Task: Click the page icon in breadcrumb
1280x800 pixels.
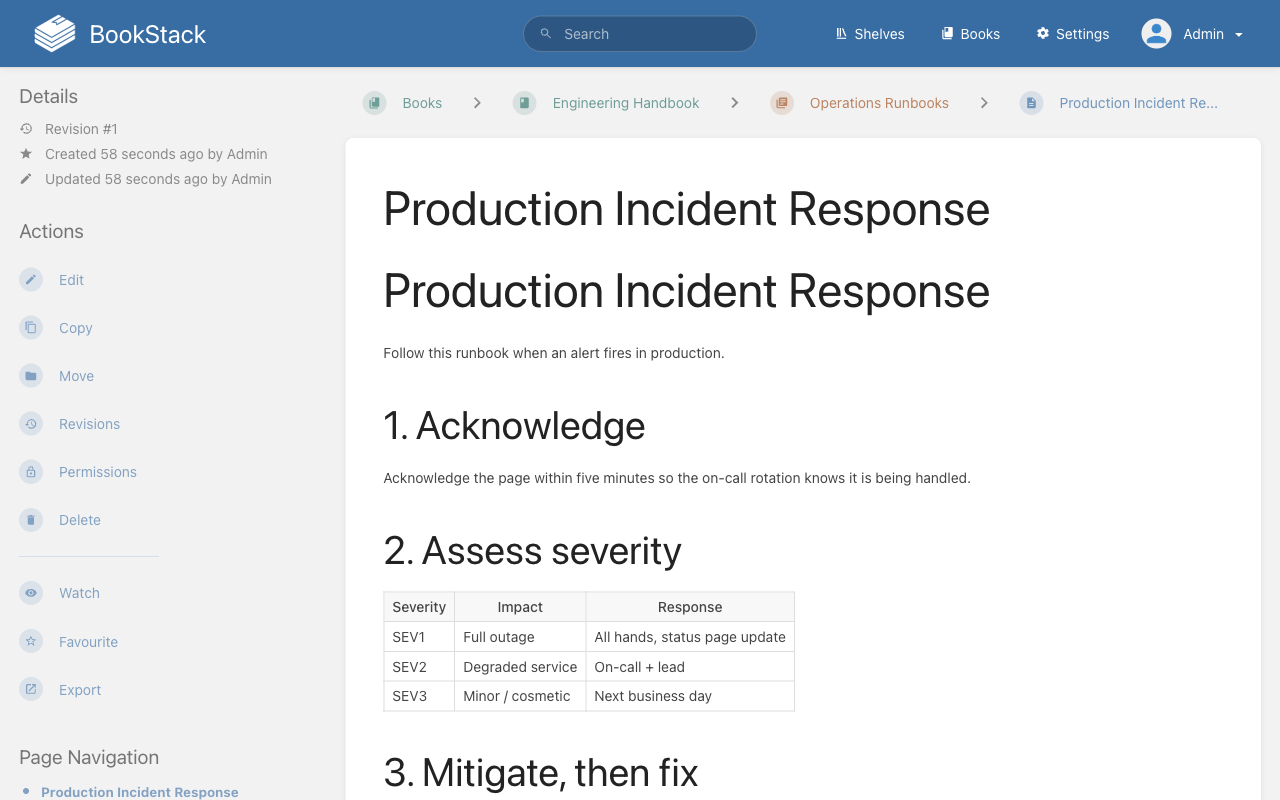Action: (x=1031, y=103)
